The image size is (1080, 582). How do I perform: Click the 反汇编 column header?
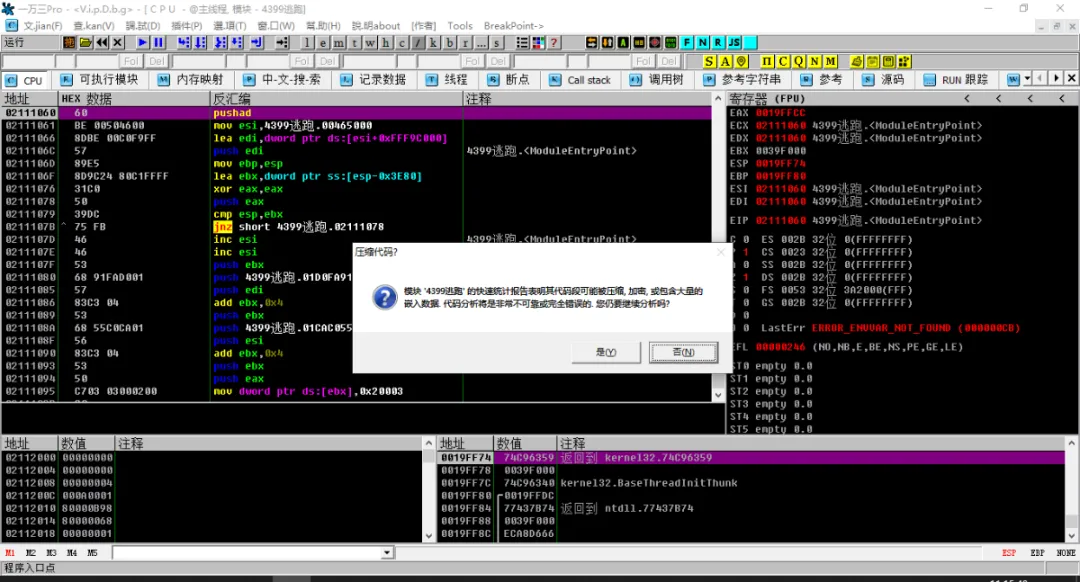pos(336,99)
